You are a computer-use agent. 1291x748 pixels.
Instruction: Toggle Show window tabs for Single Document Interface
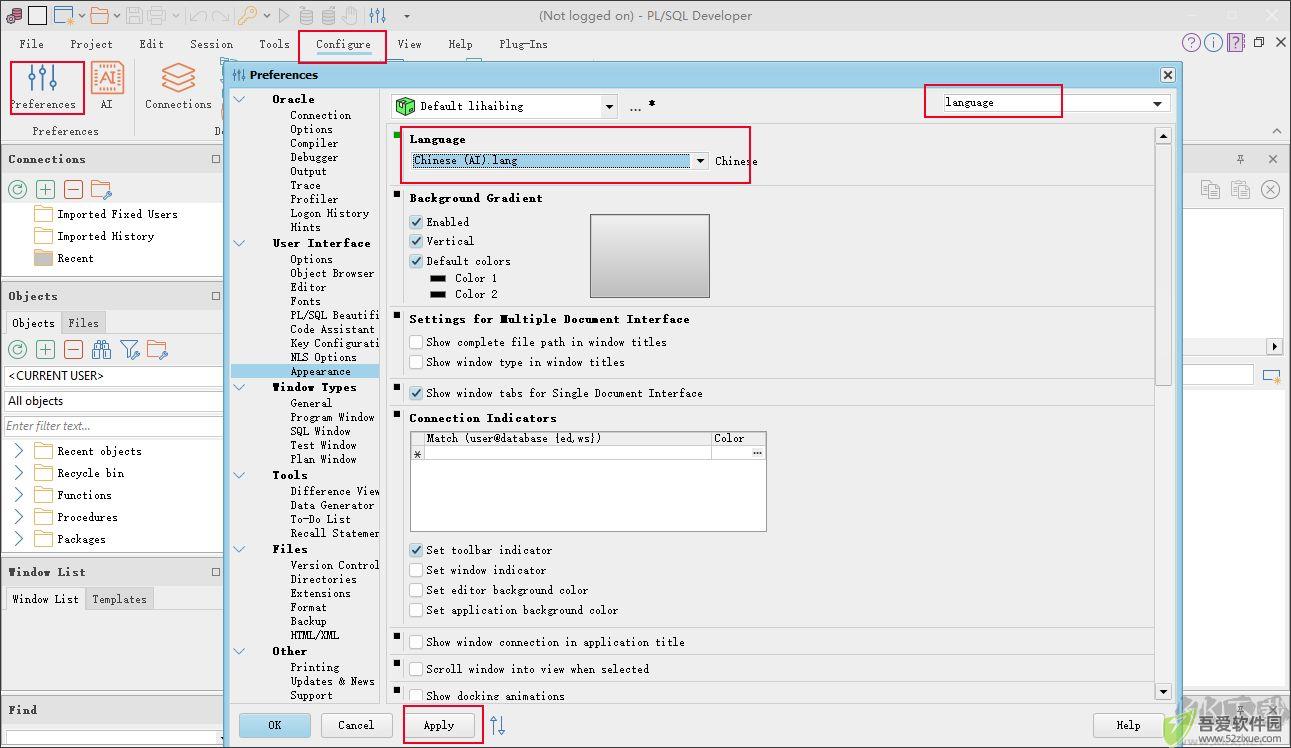[x=416, y=393]
